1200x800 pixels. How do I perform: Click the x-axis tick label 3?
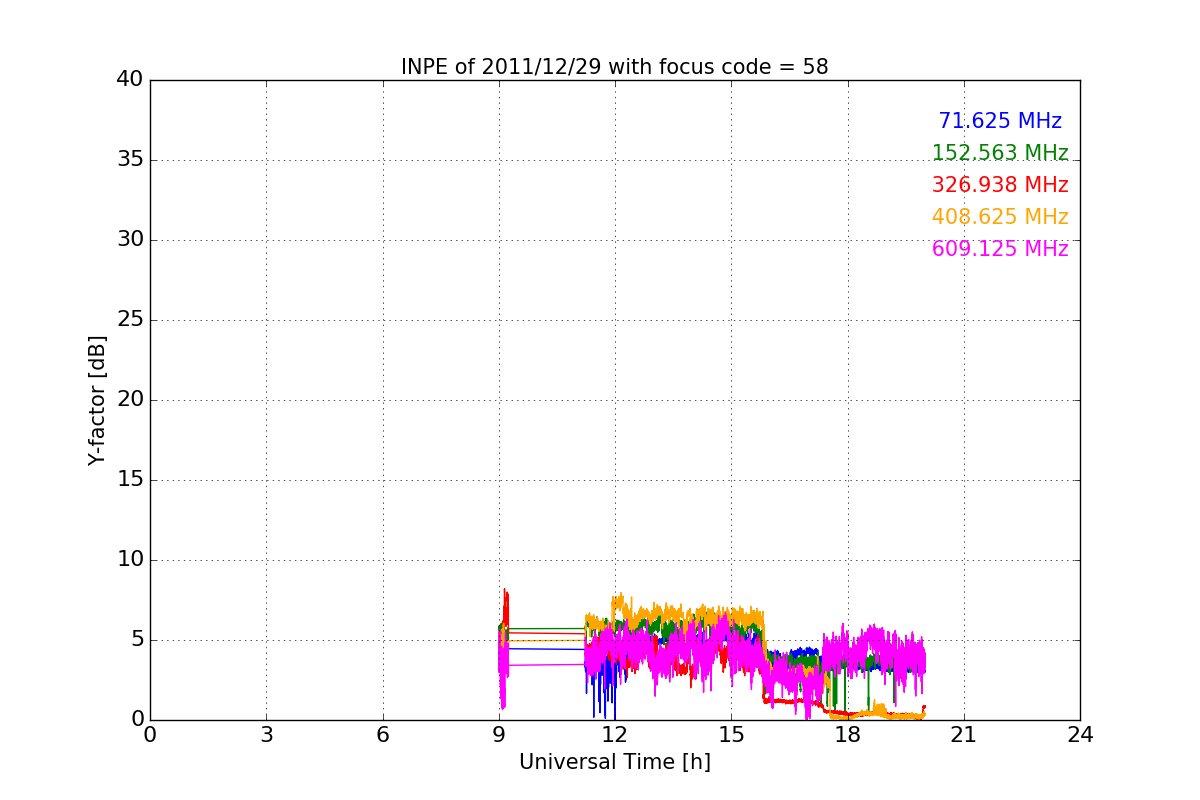[x=266, y=735]
